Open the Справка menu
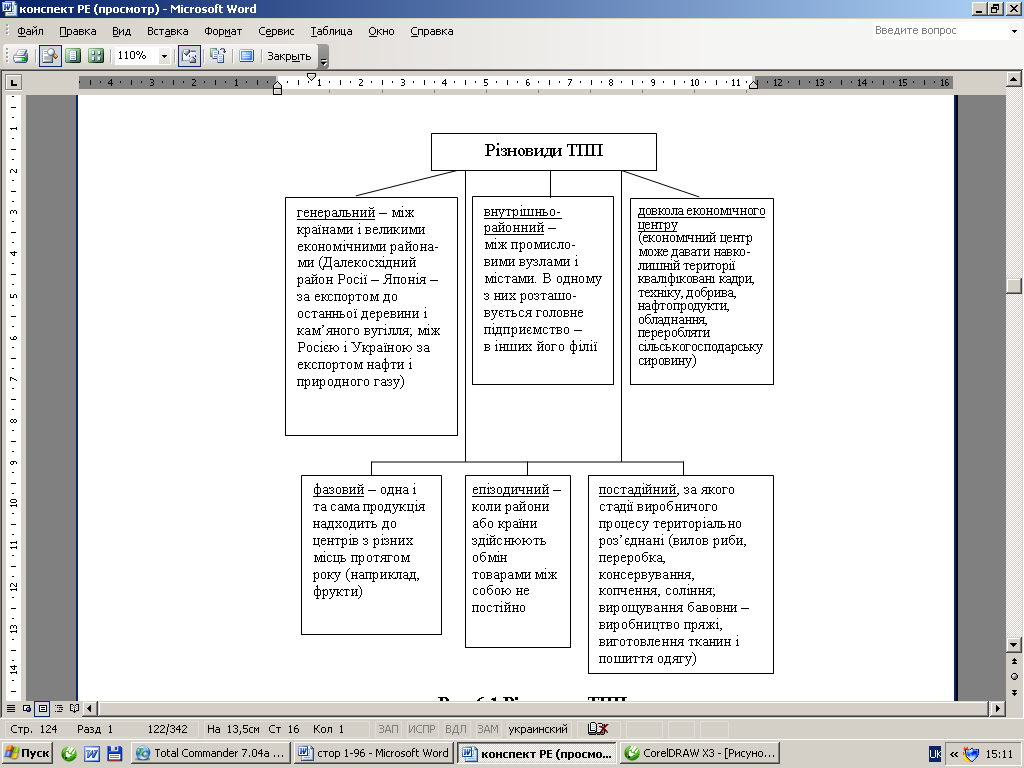The image size is (1024, 768). pos(432,31)
